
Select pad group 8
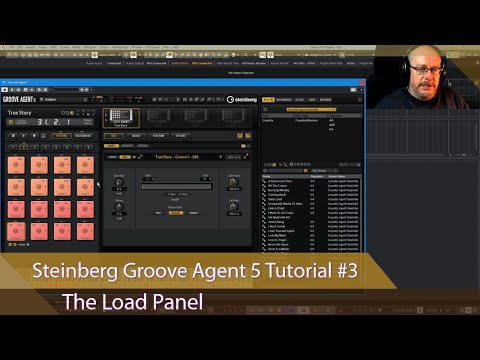point(89,147)
